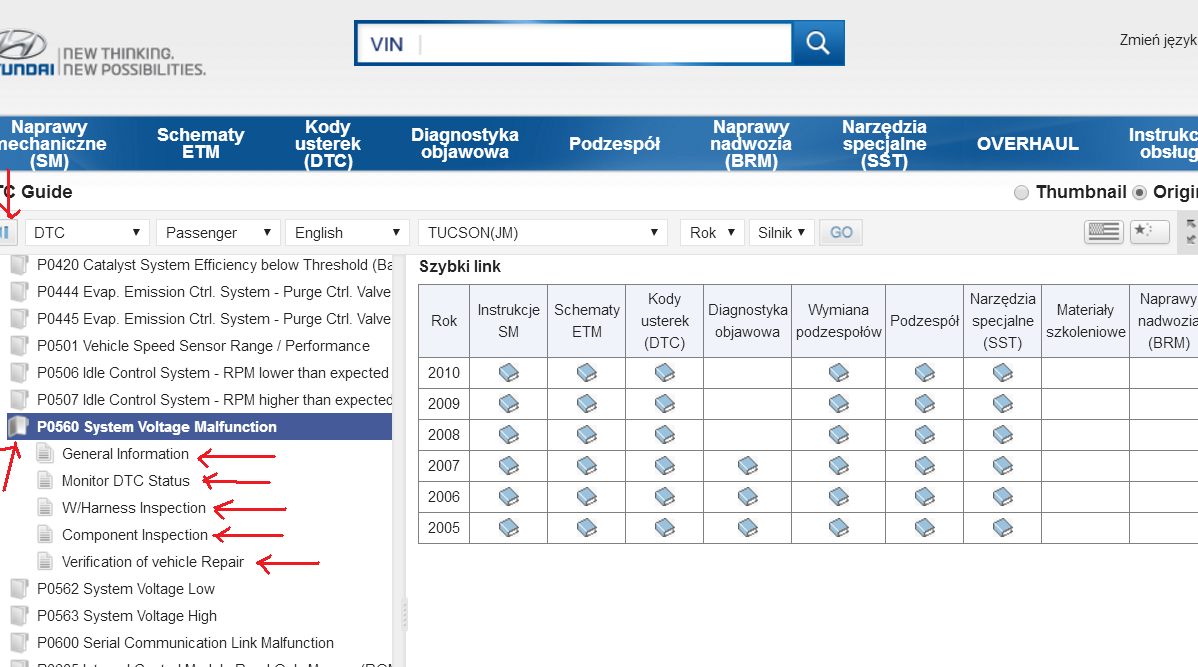Screen dimensions: 1198x667
Task: Click the Materiały szkoleniowe column header
Action: 1085,321
